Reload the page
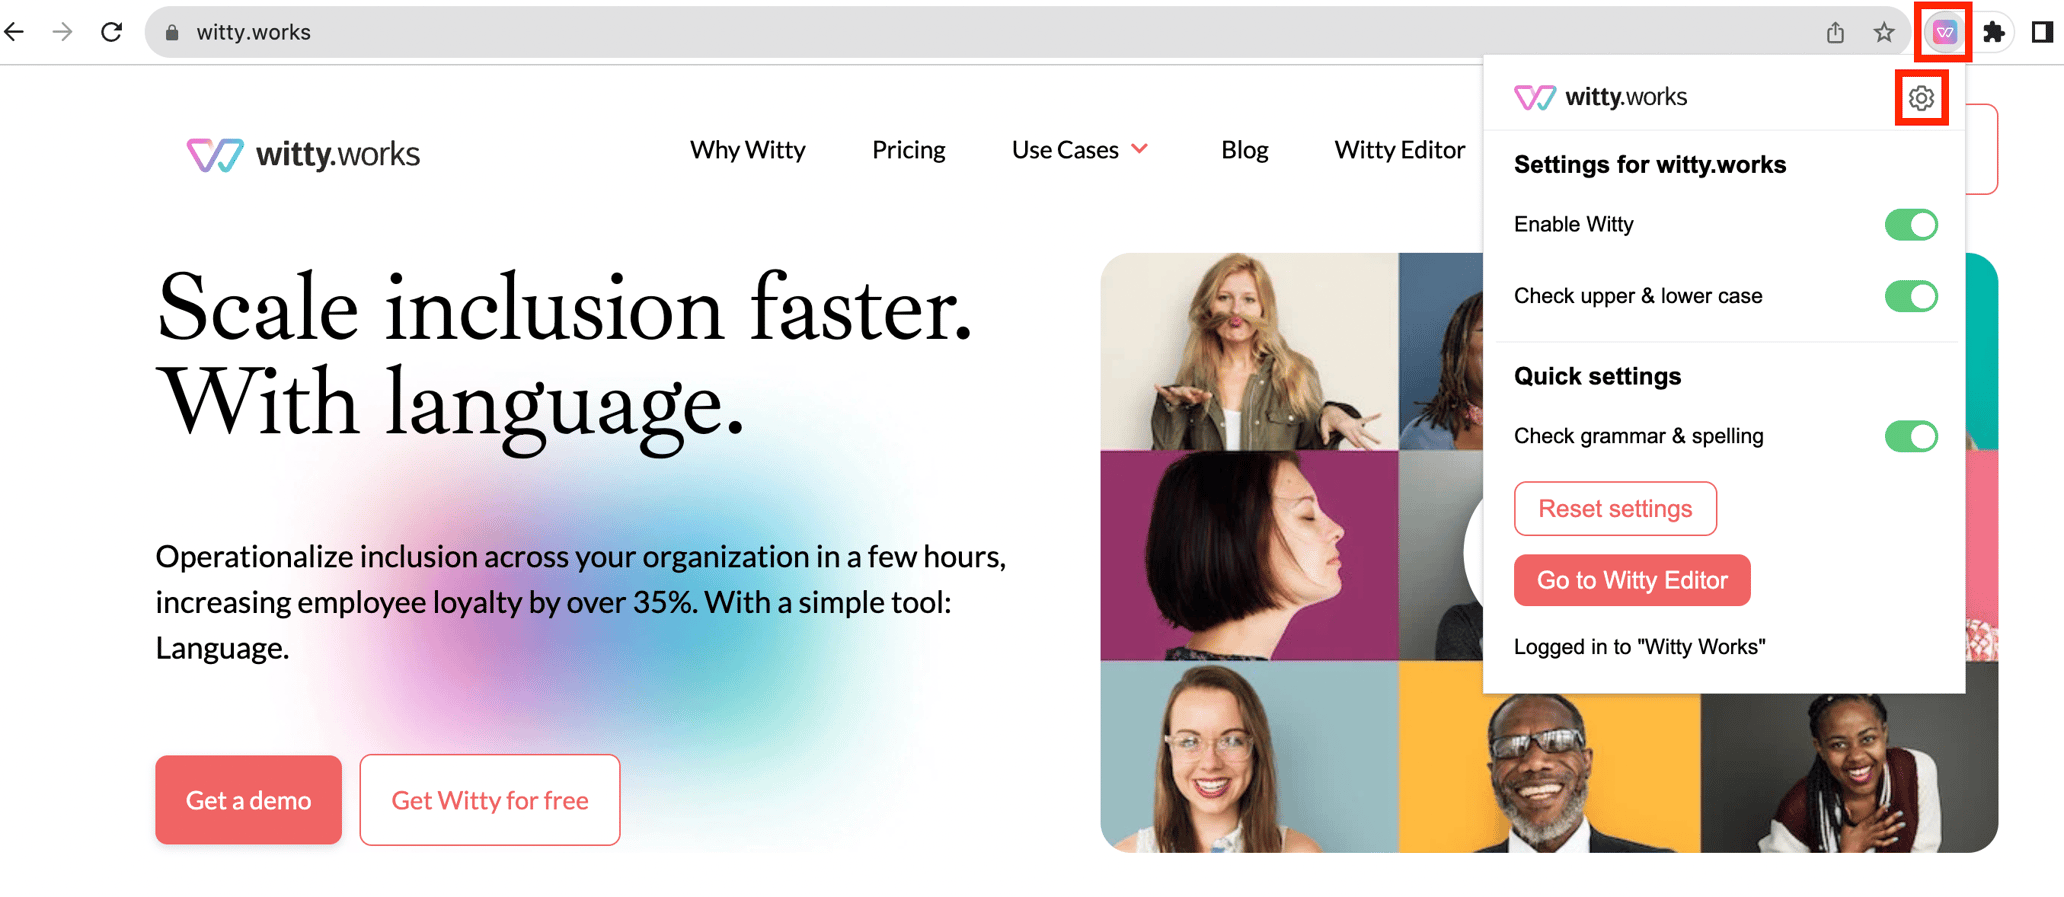The image size is (2064, 897). (x=111, y=32)
